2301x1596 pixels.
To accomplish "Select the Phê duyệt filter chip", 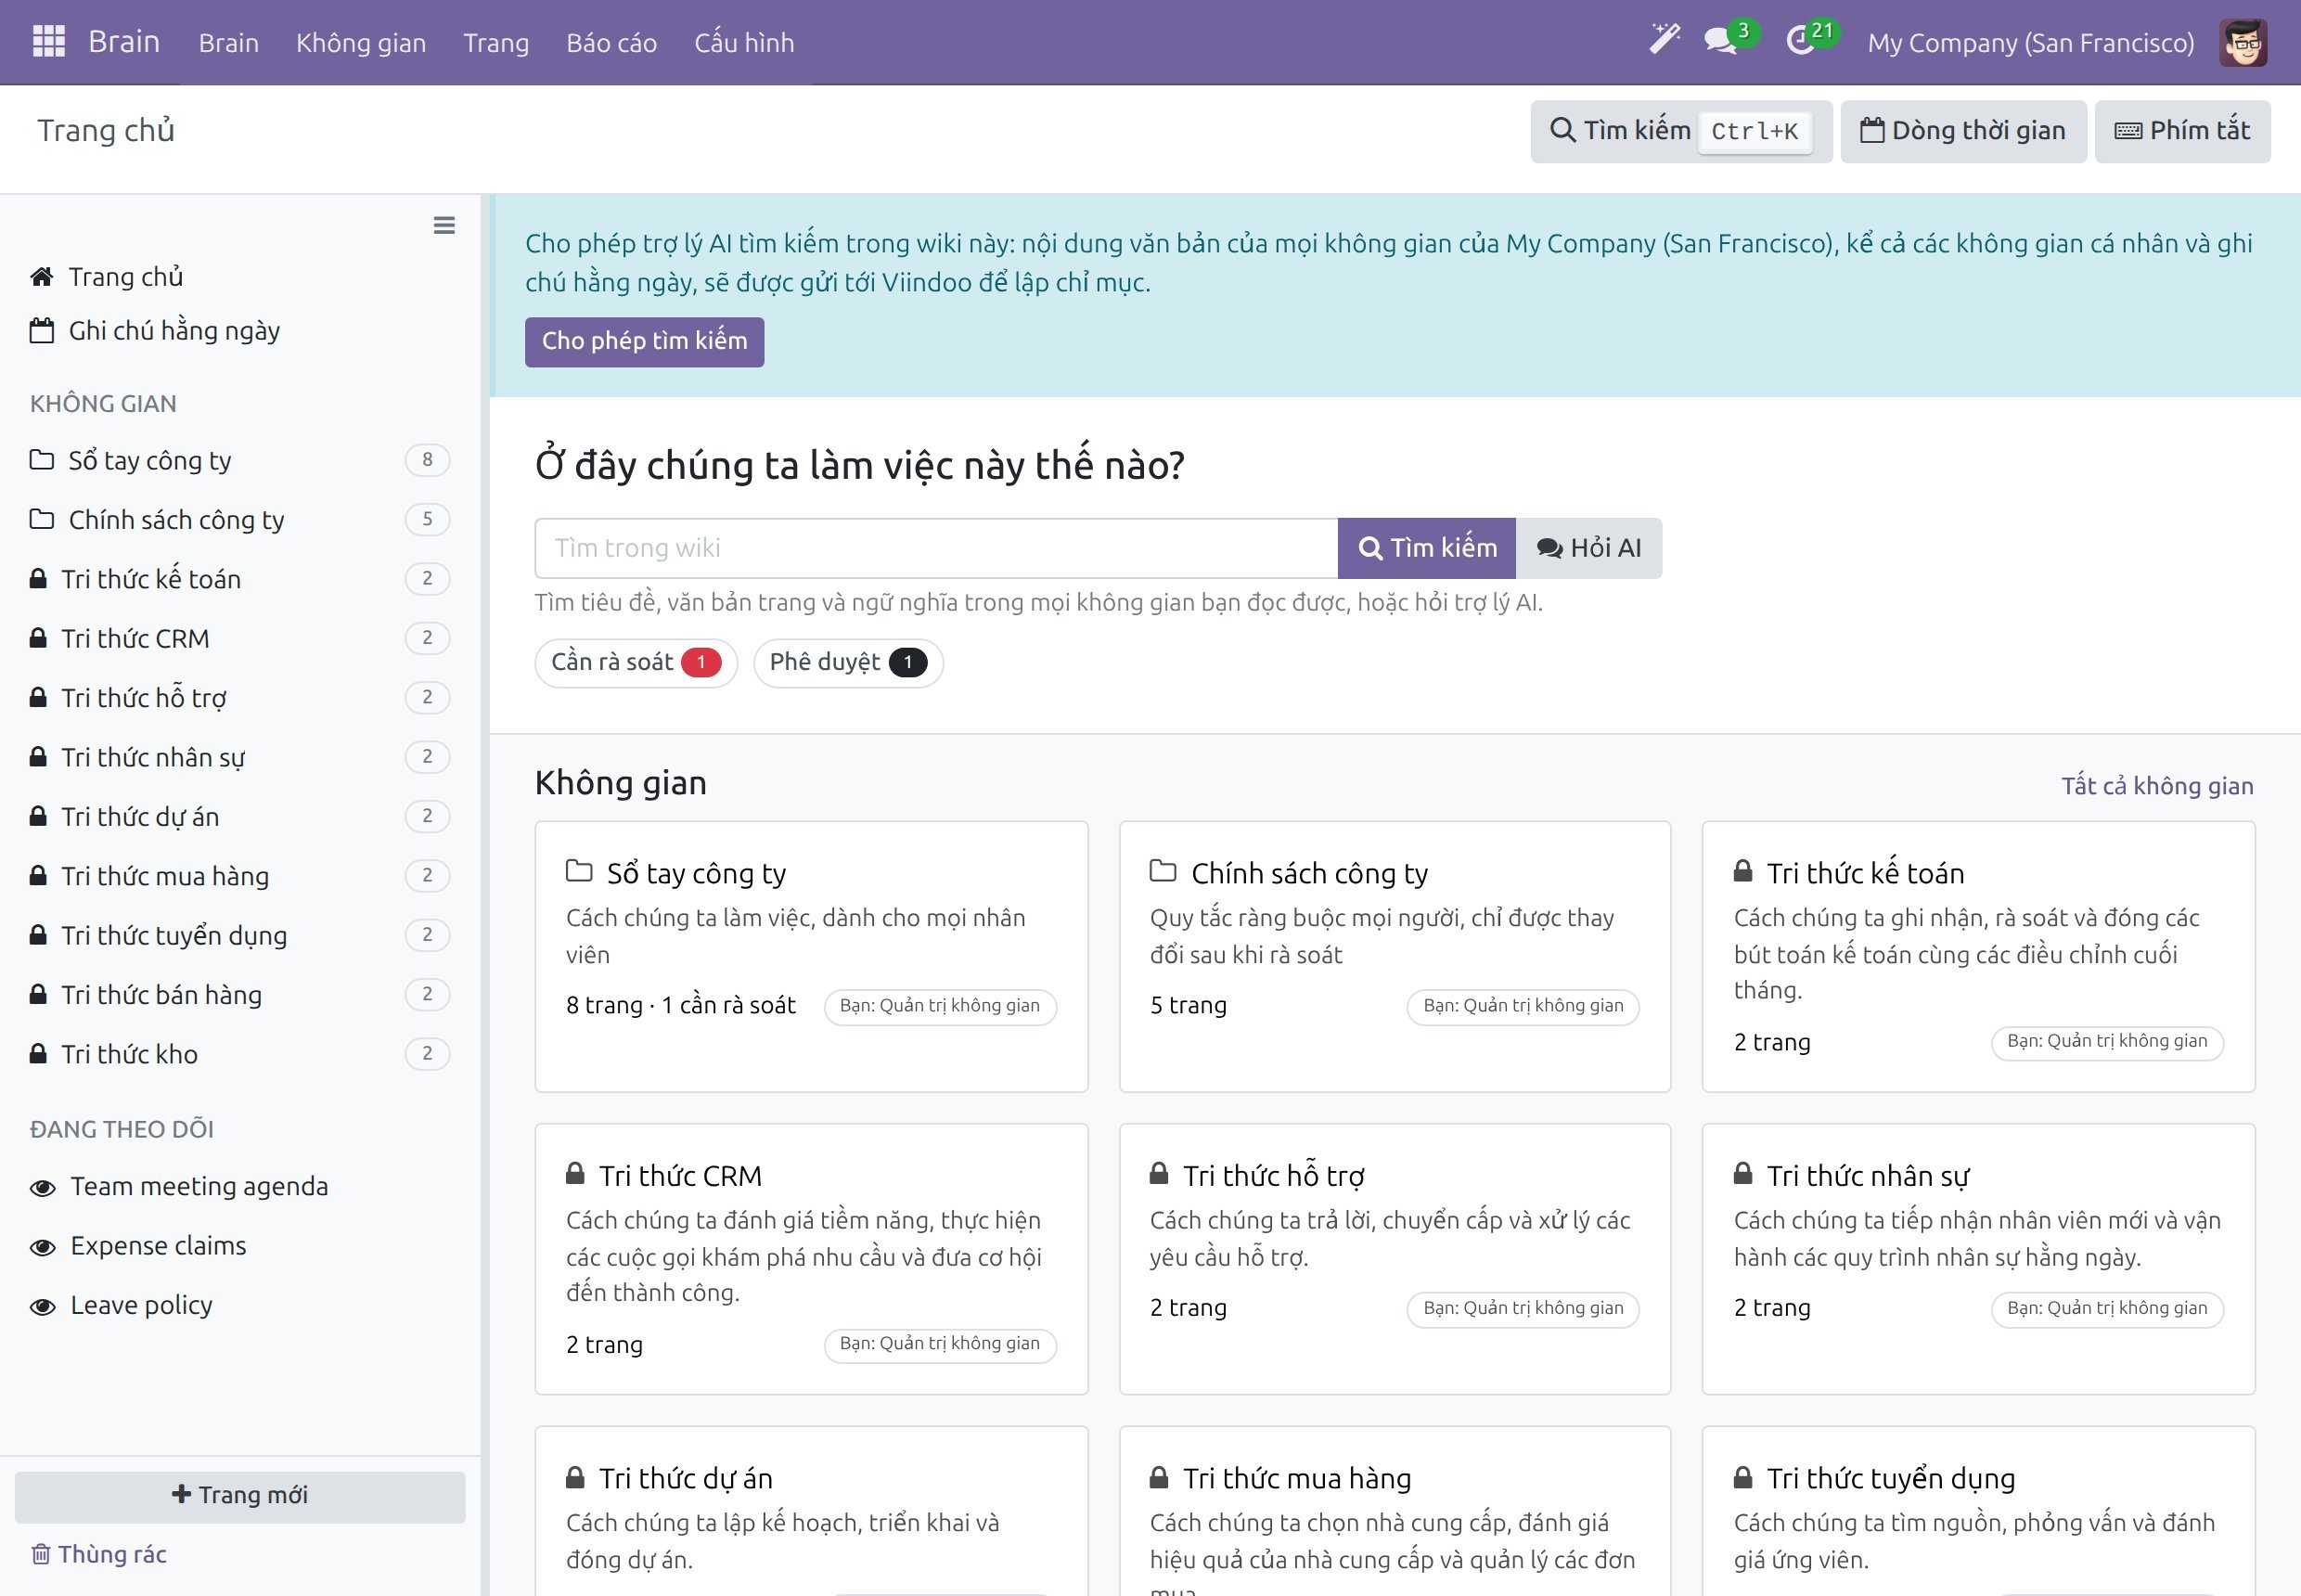I will [848, 663].
